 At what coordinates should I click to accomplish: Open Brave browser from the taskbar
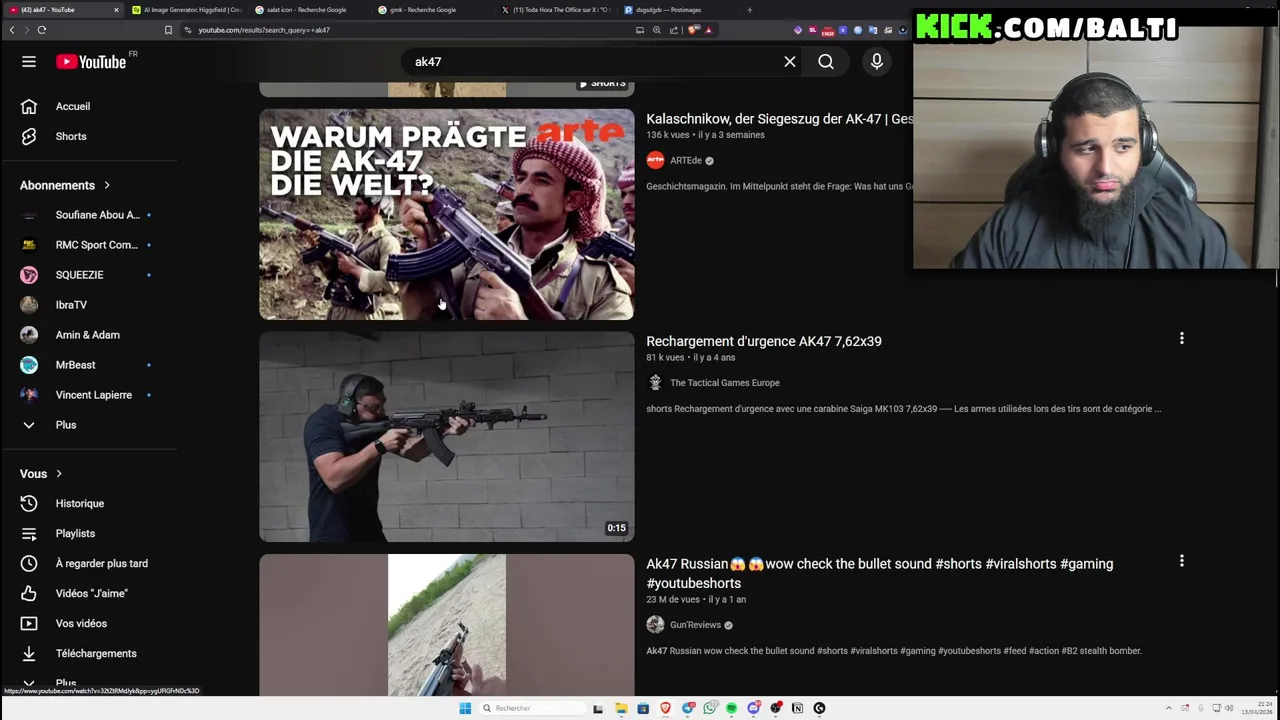point(665,708)
